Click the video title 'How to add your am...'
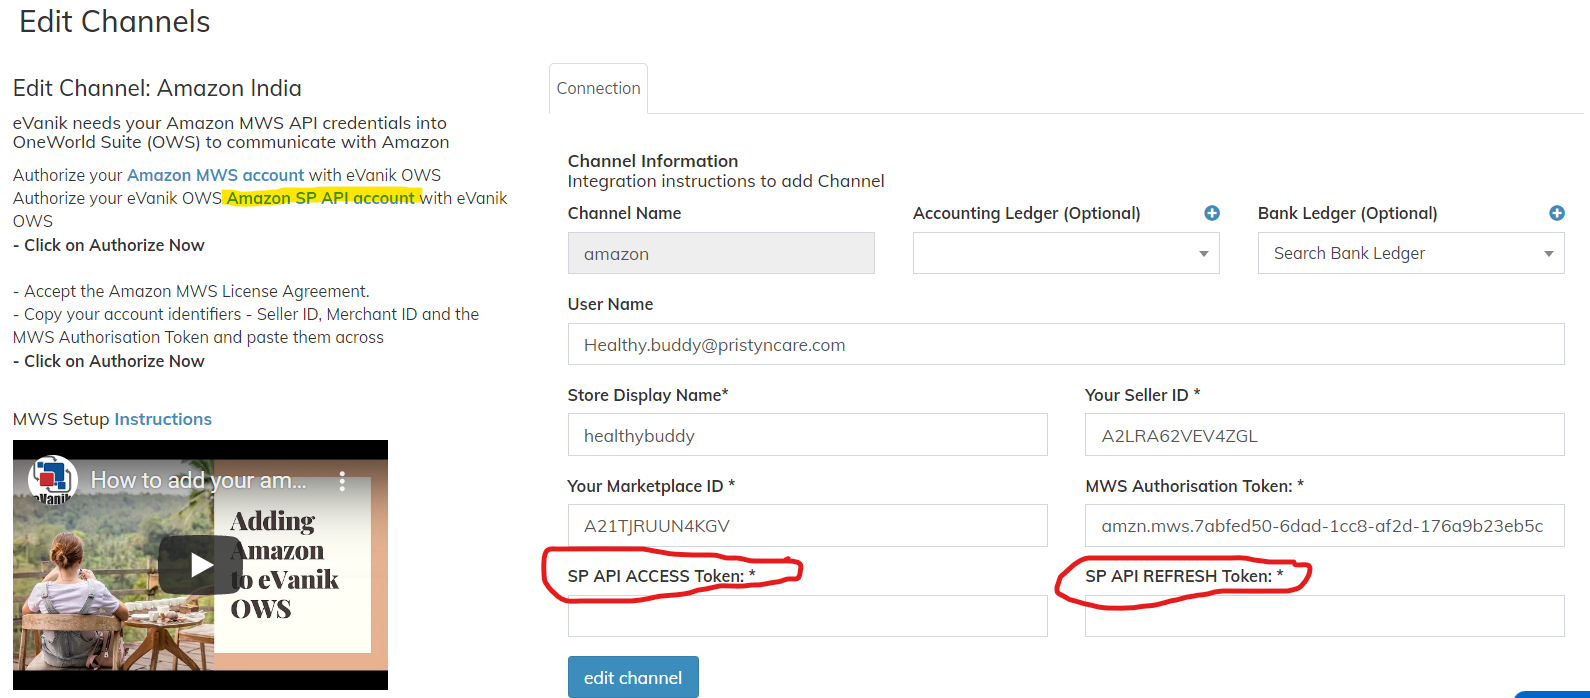 (x=199, y=480)
